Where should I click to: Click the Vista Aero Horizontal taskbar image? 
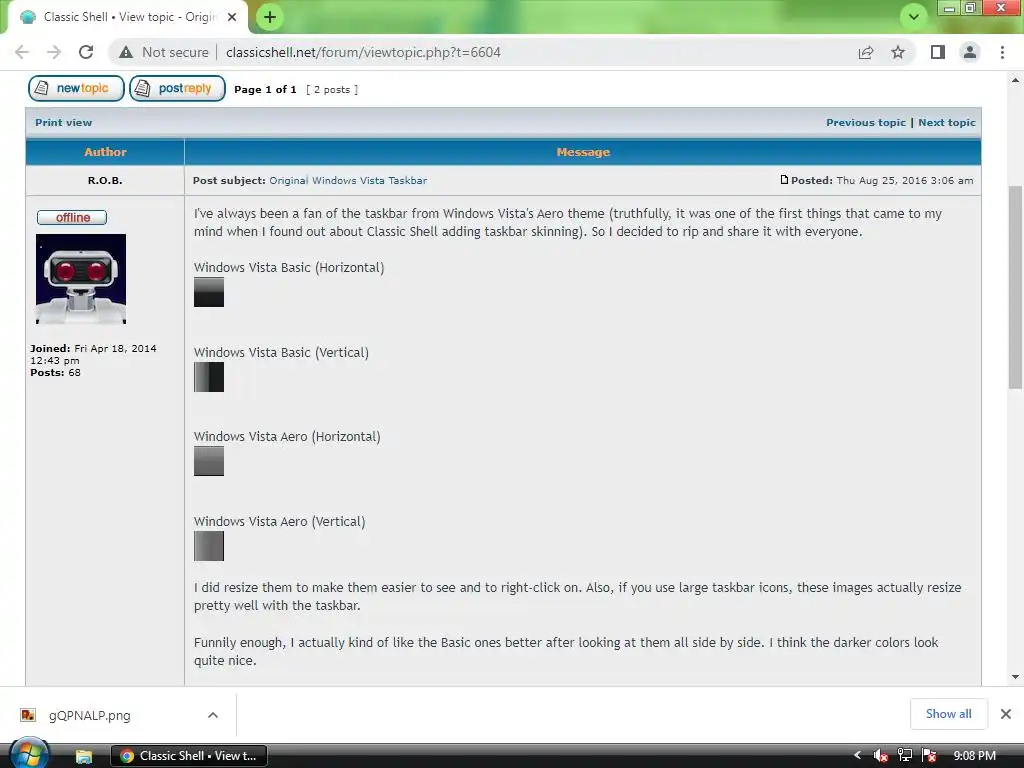pos(209,461)
